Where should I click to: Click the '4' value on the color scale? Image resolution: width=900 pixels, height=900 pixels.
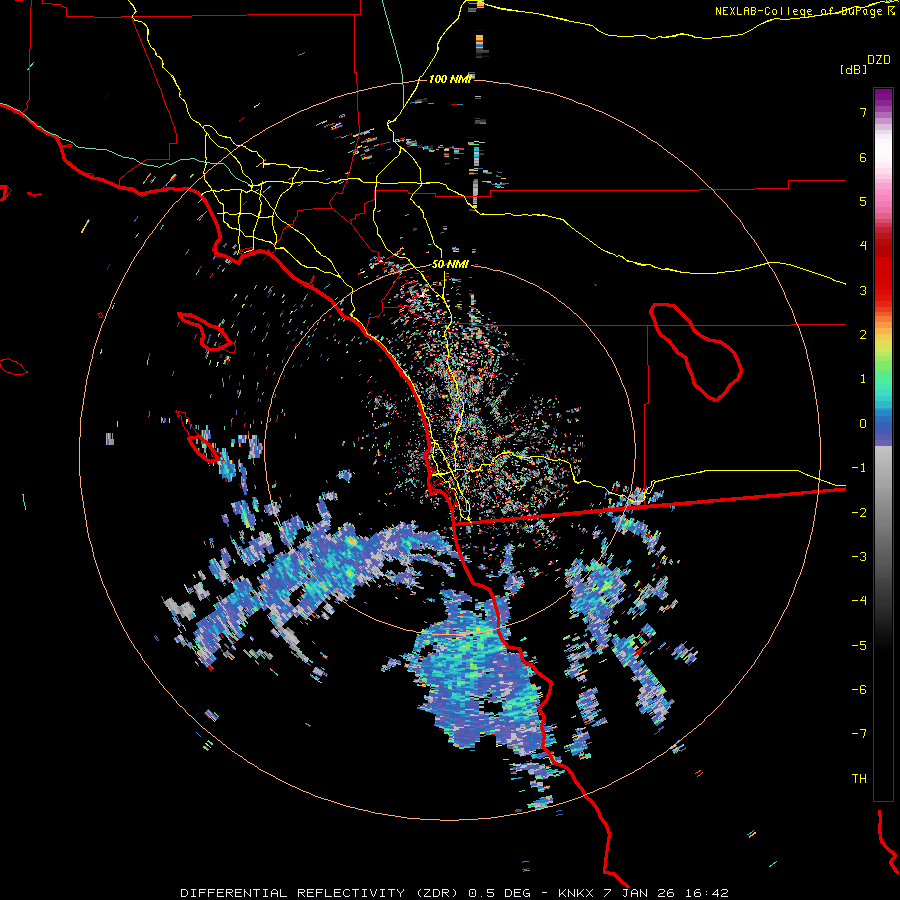click(x=863, y=246)
